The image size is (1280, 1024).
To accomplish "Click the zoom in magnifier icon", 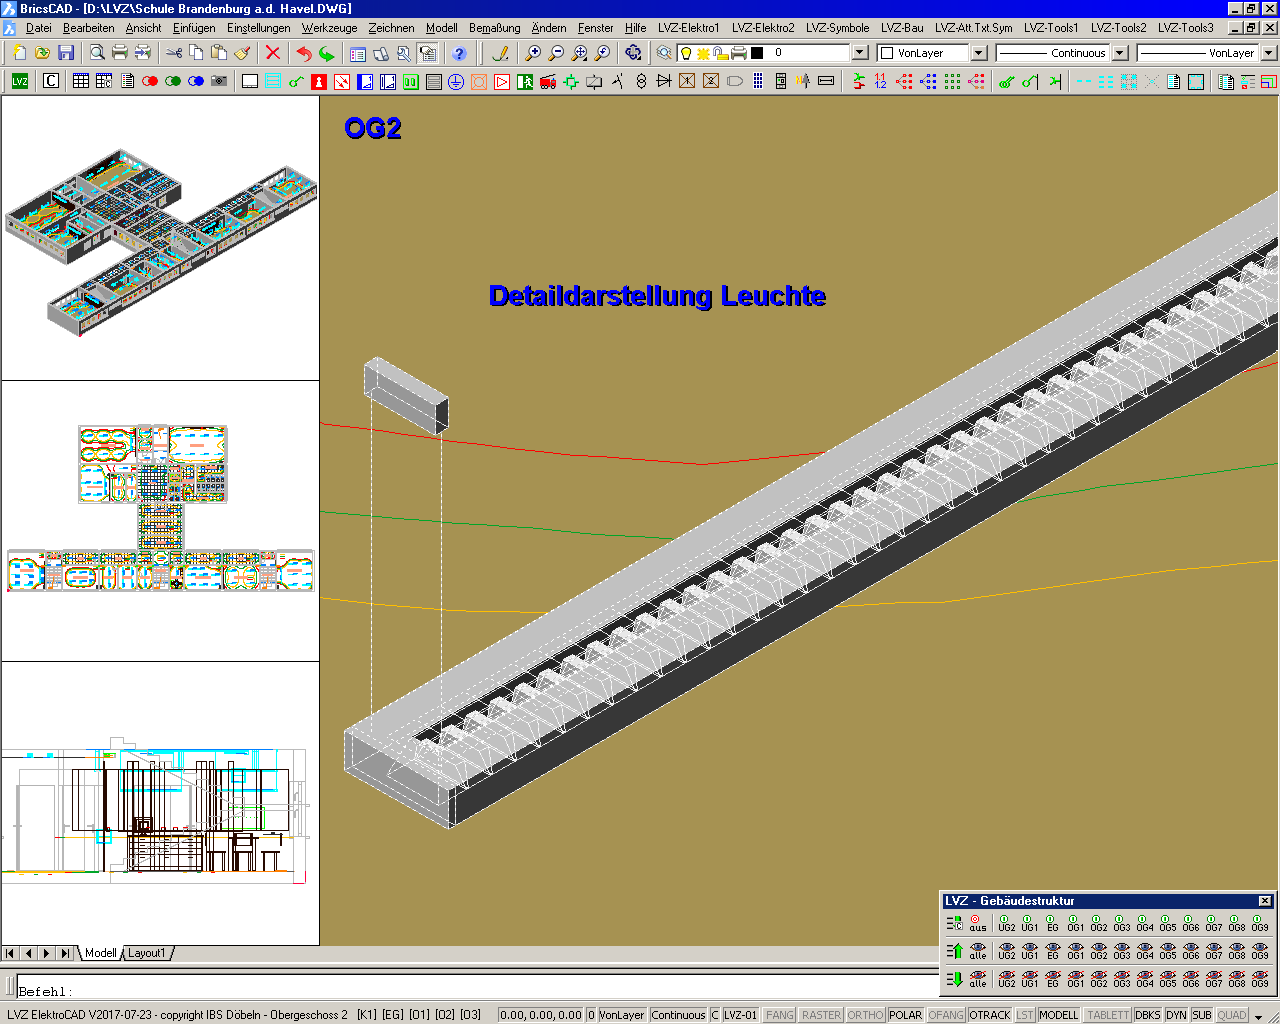I will tap(533, 53).
